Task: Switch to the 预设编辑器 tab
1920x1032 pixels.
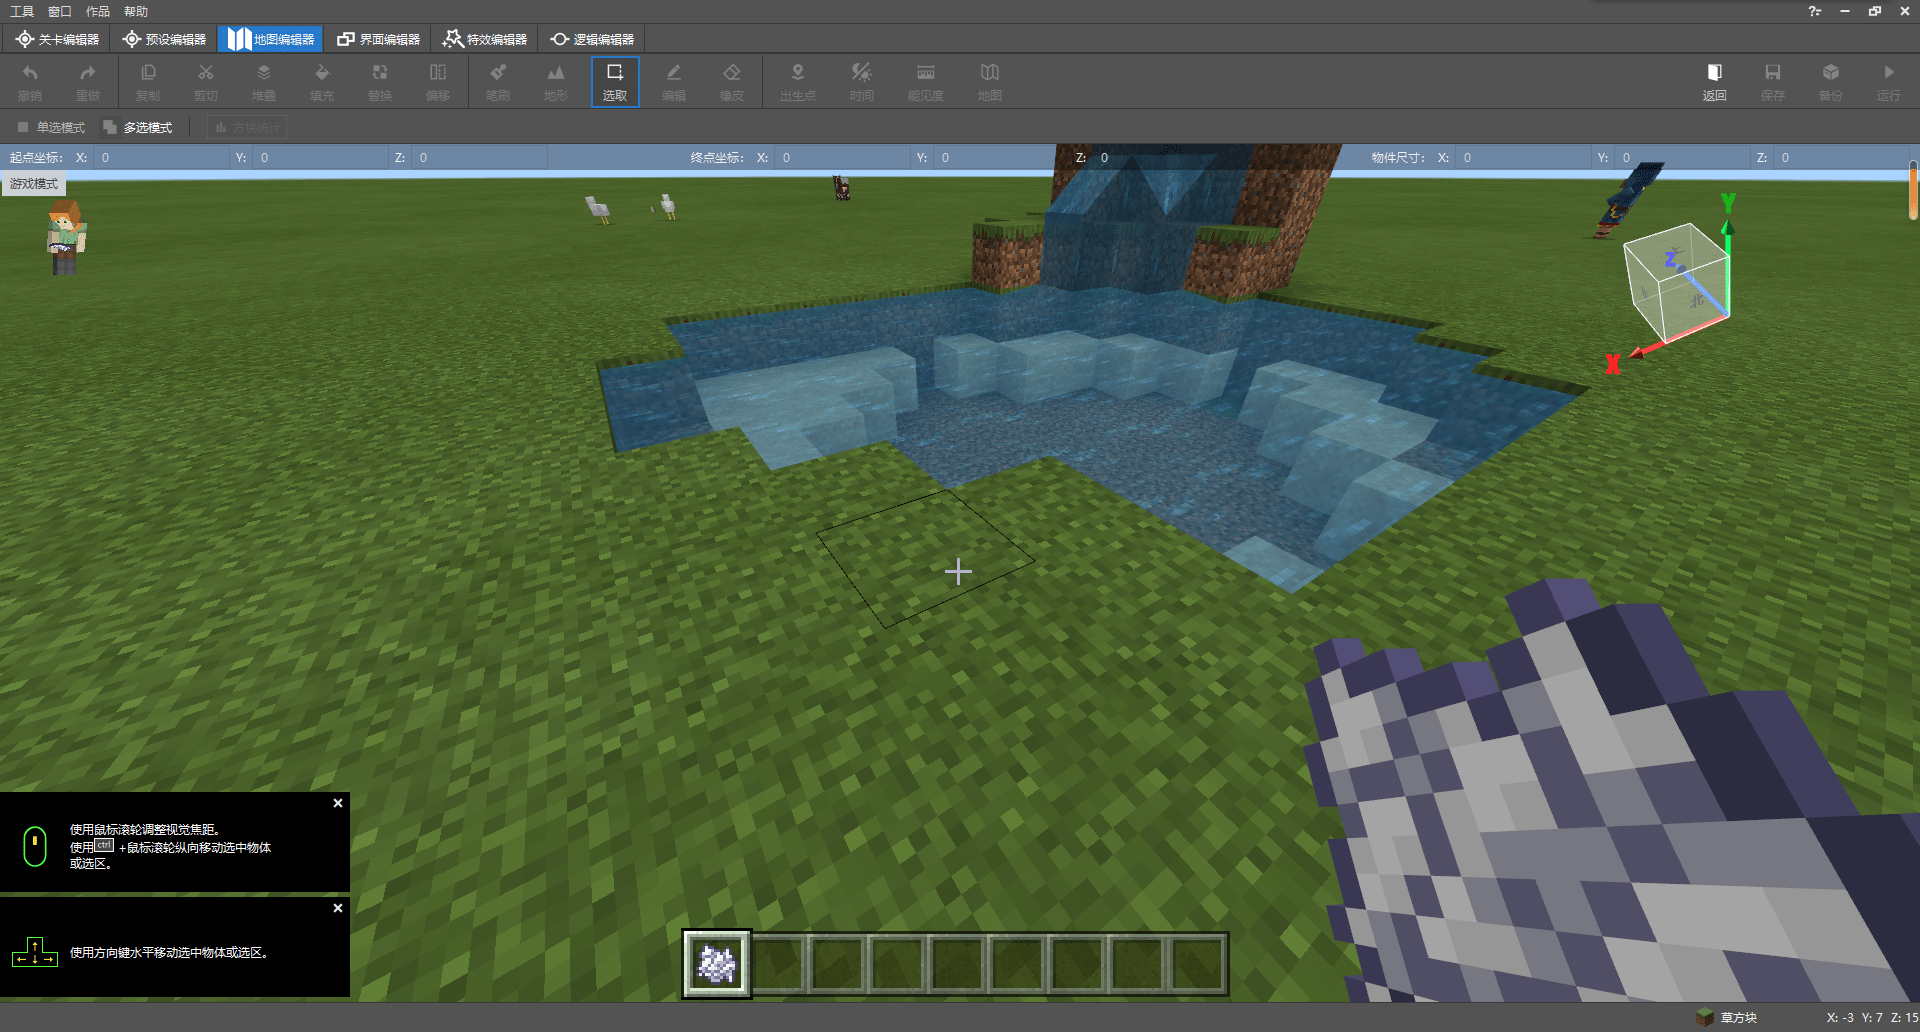Action: pos(164,39)
